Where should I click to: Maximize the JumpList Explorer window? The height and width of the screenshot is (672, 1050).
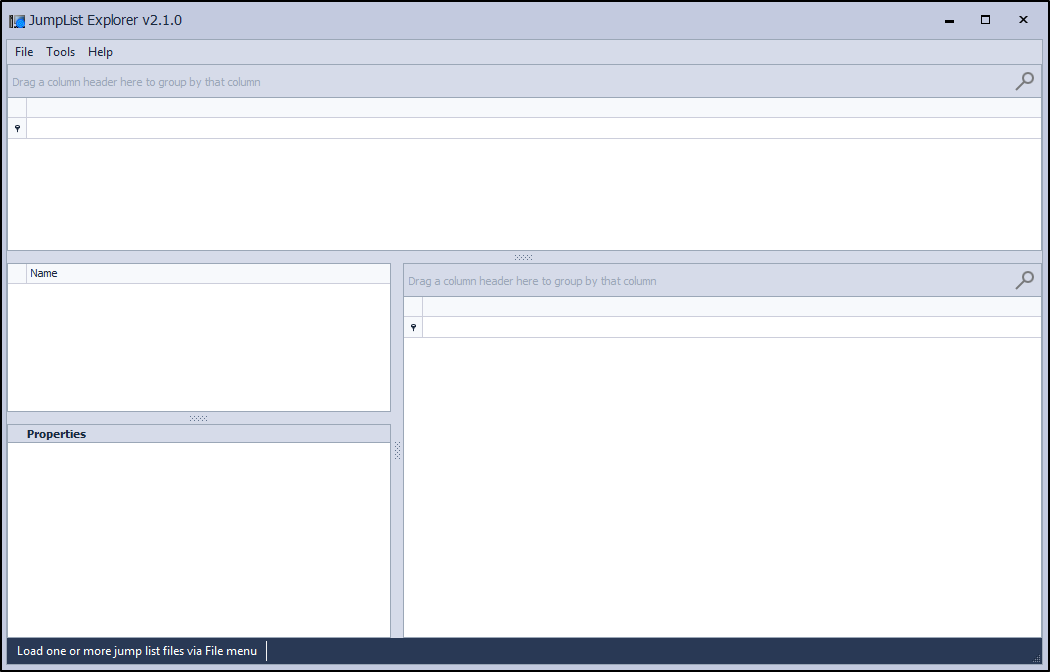click(x=985, y=20)
